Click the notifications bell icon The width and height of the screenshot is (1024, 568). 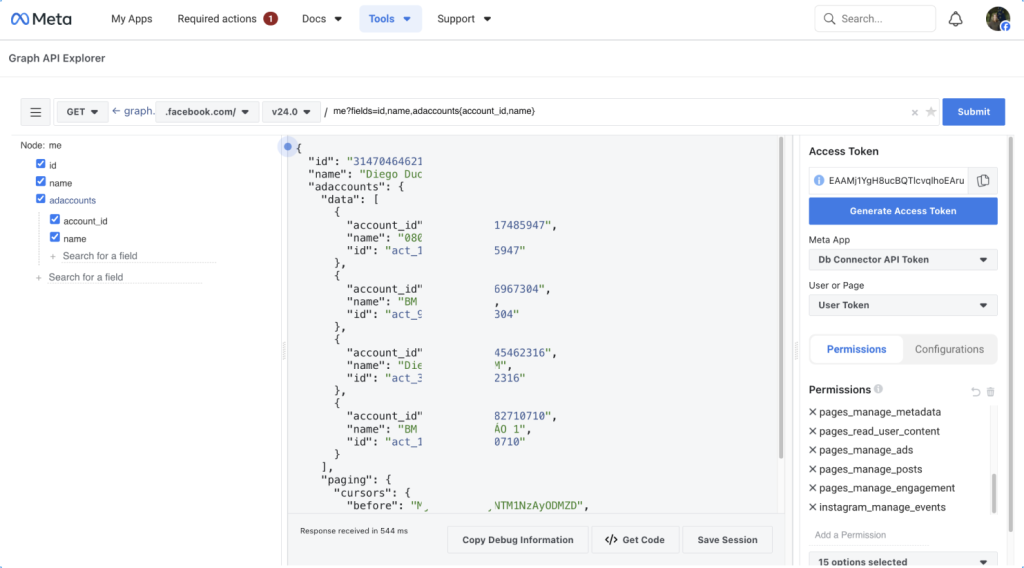(x=955, y=19)
